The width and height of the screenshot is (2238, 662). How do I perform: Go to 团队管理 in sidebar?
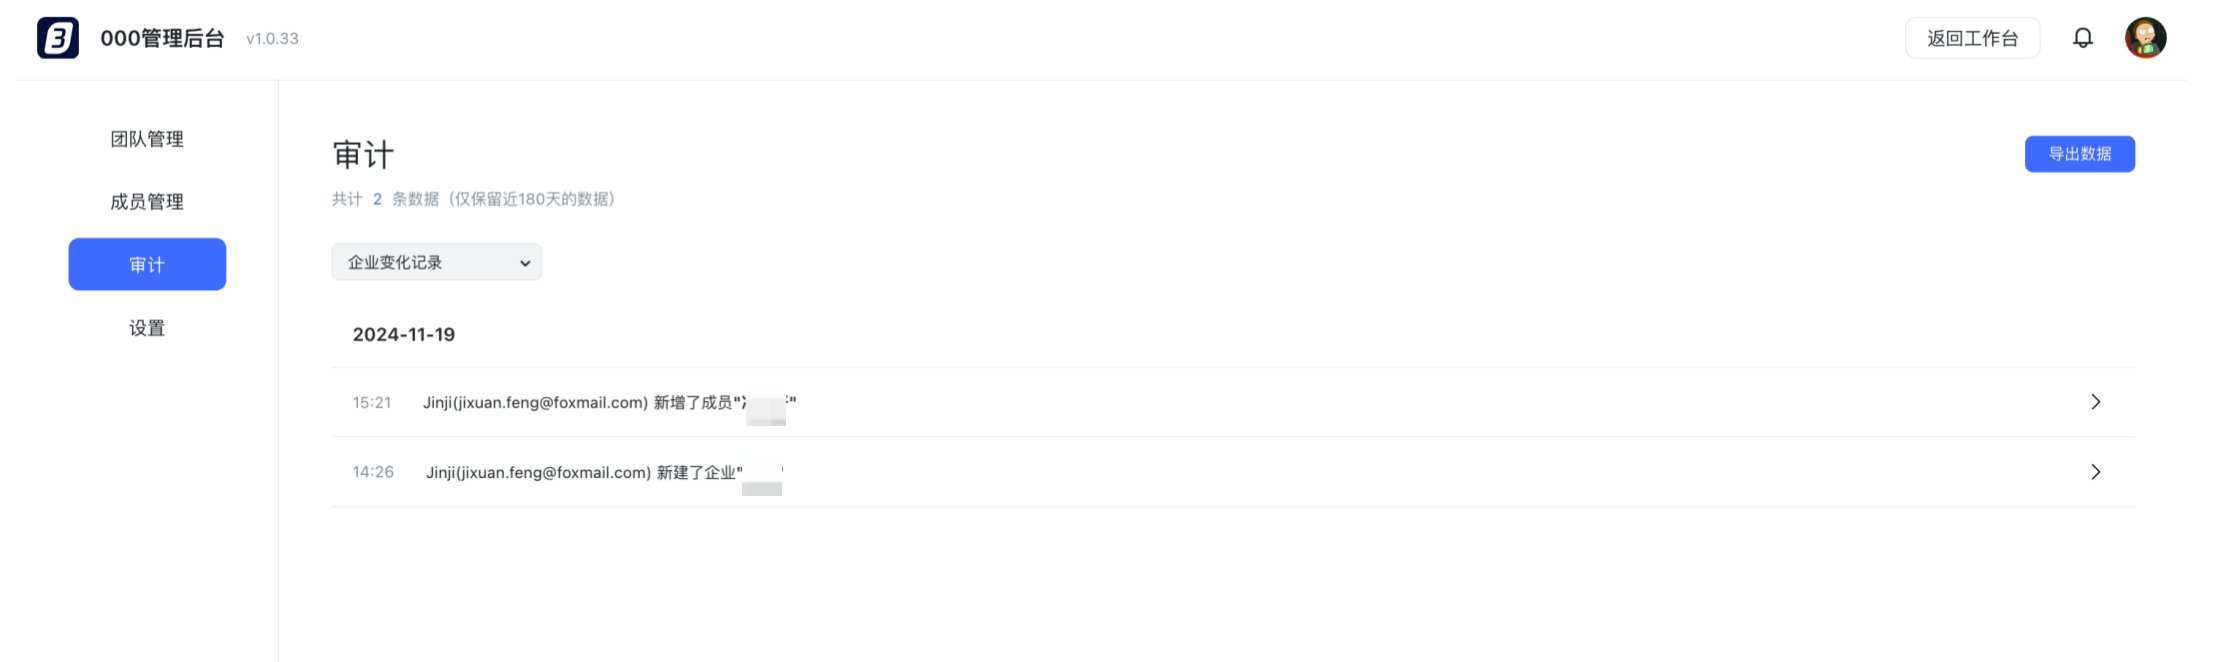point(147,139)
